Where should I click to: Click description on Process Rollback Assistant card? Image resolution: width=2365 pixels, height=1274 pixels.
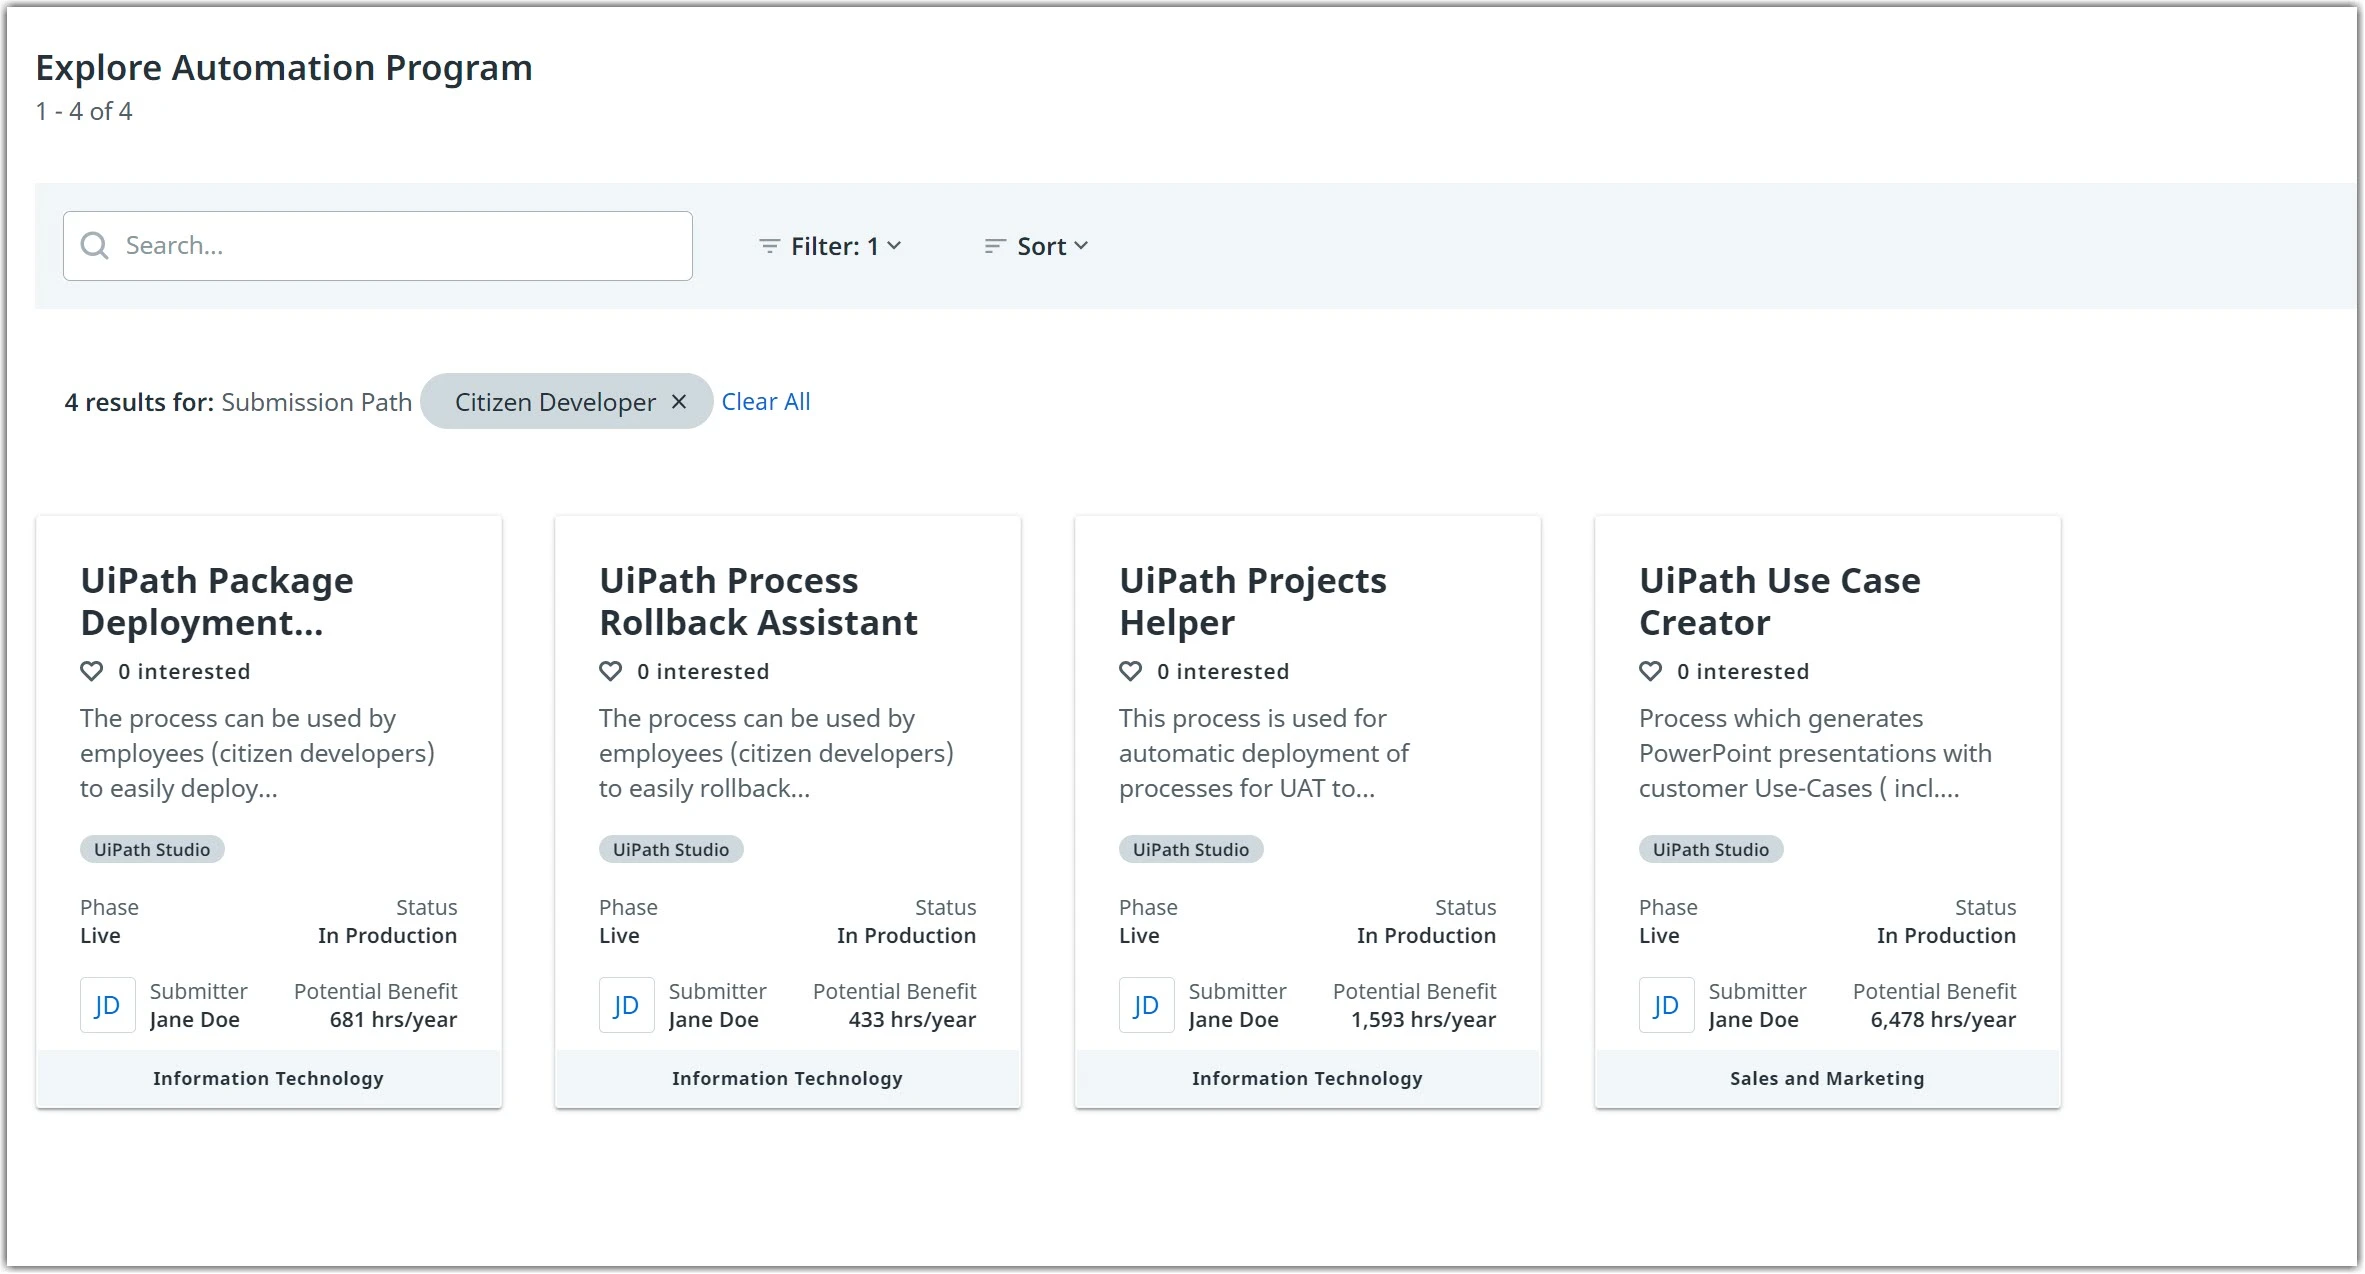776,753
